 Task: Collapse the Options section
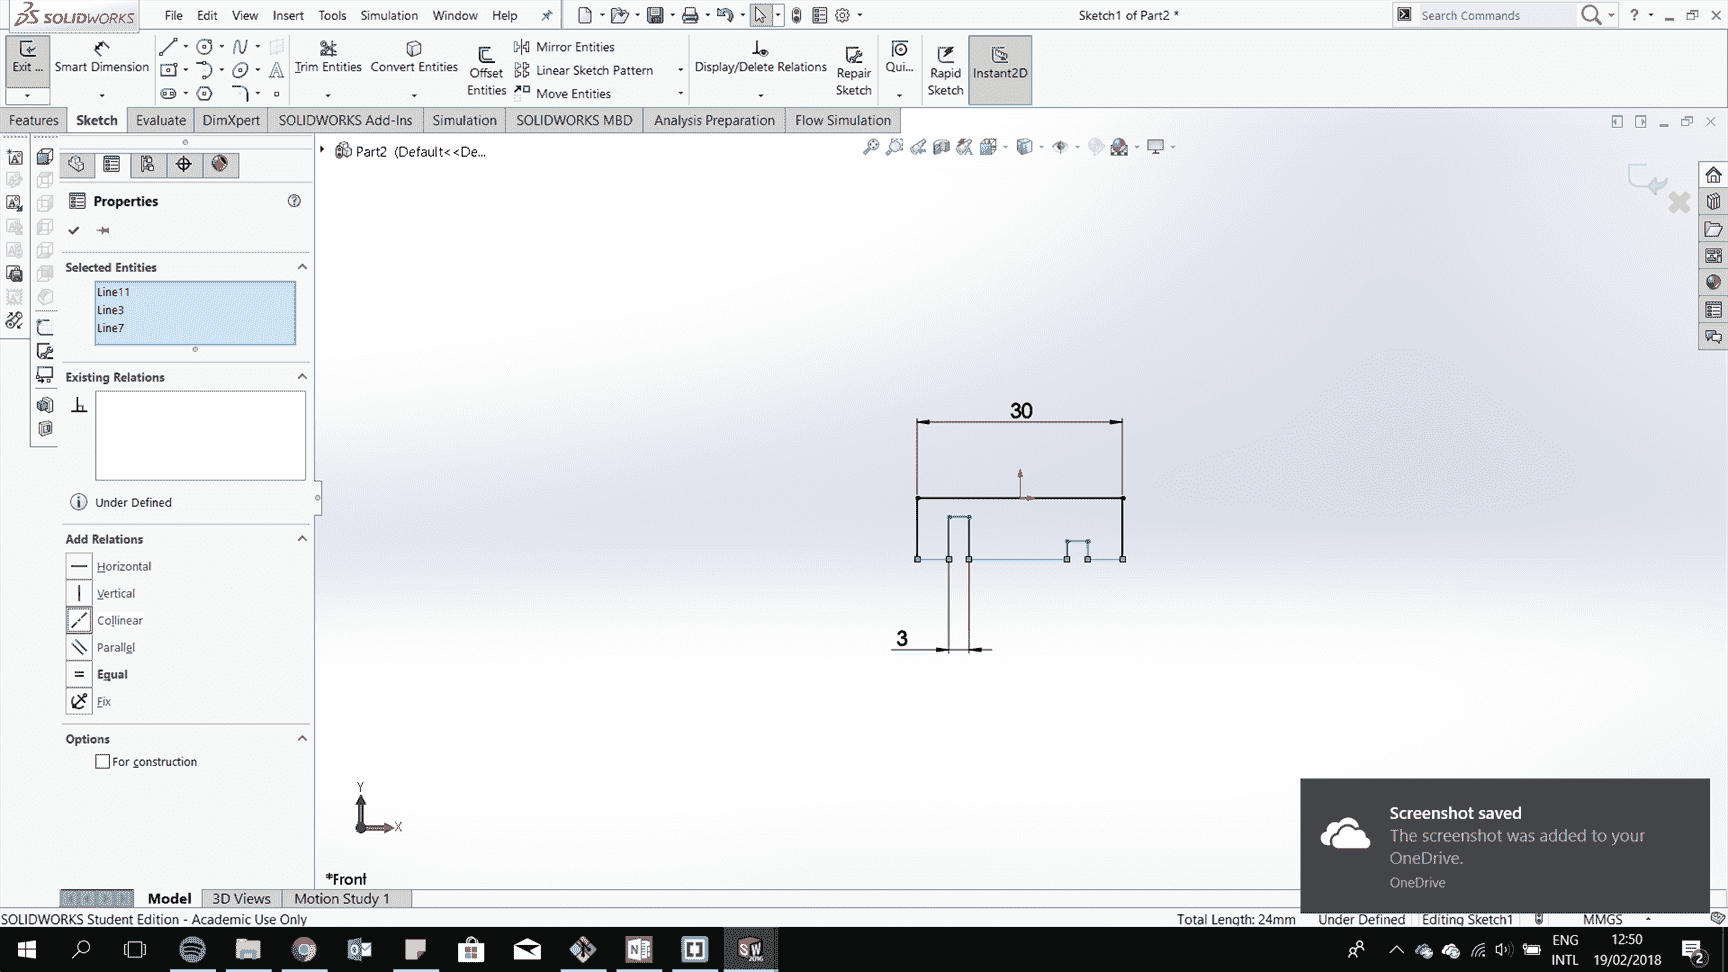tap(302, 739)
